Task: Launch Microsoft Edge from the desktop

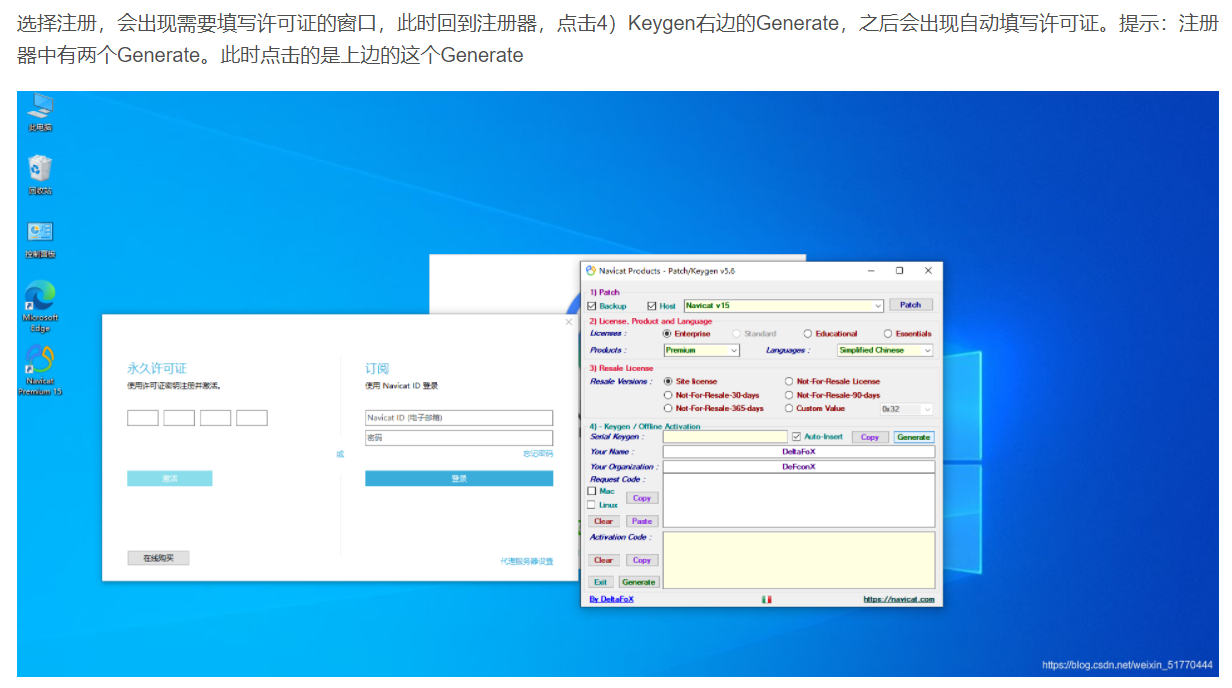Action: [40, 306]
